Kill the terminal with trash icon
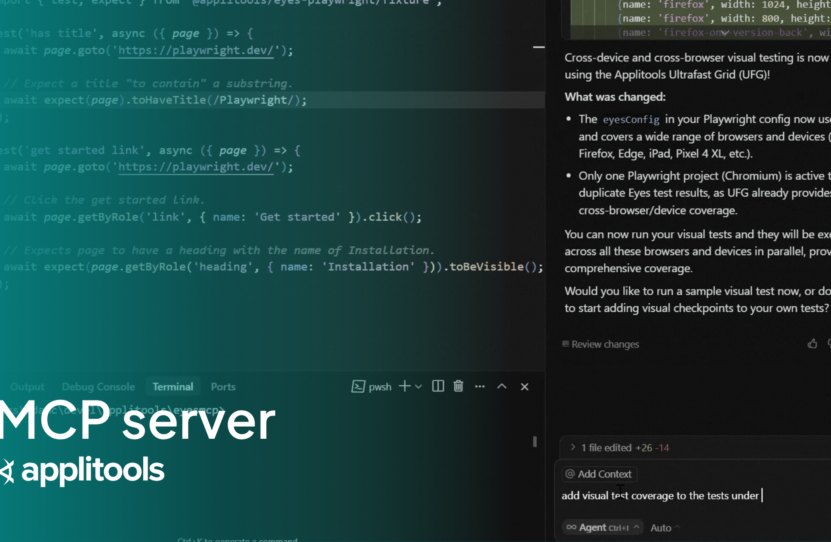Viewport: 831px width, 542px height. coord(458,386)
